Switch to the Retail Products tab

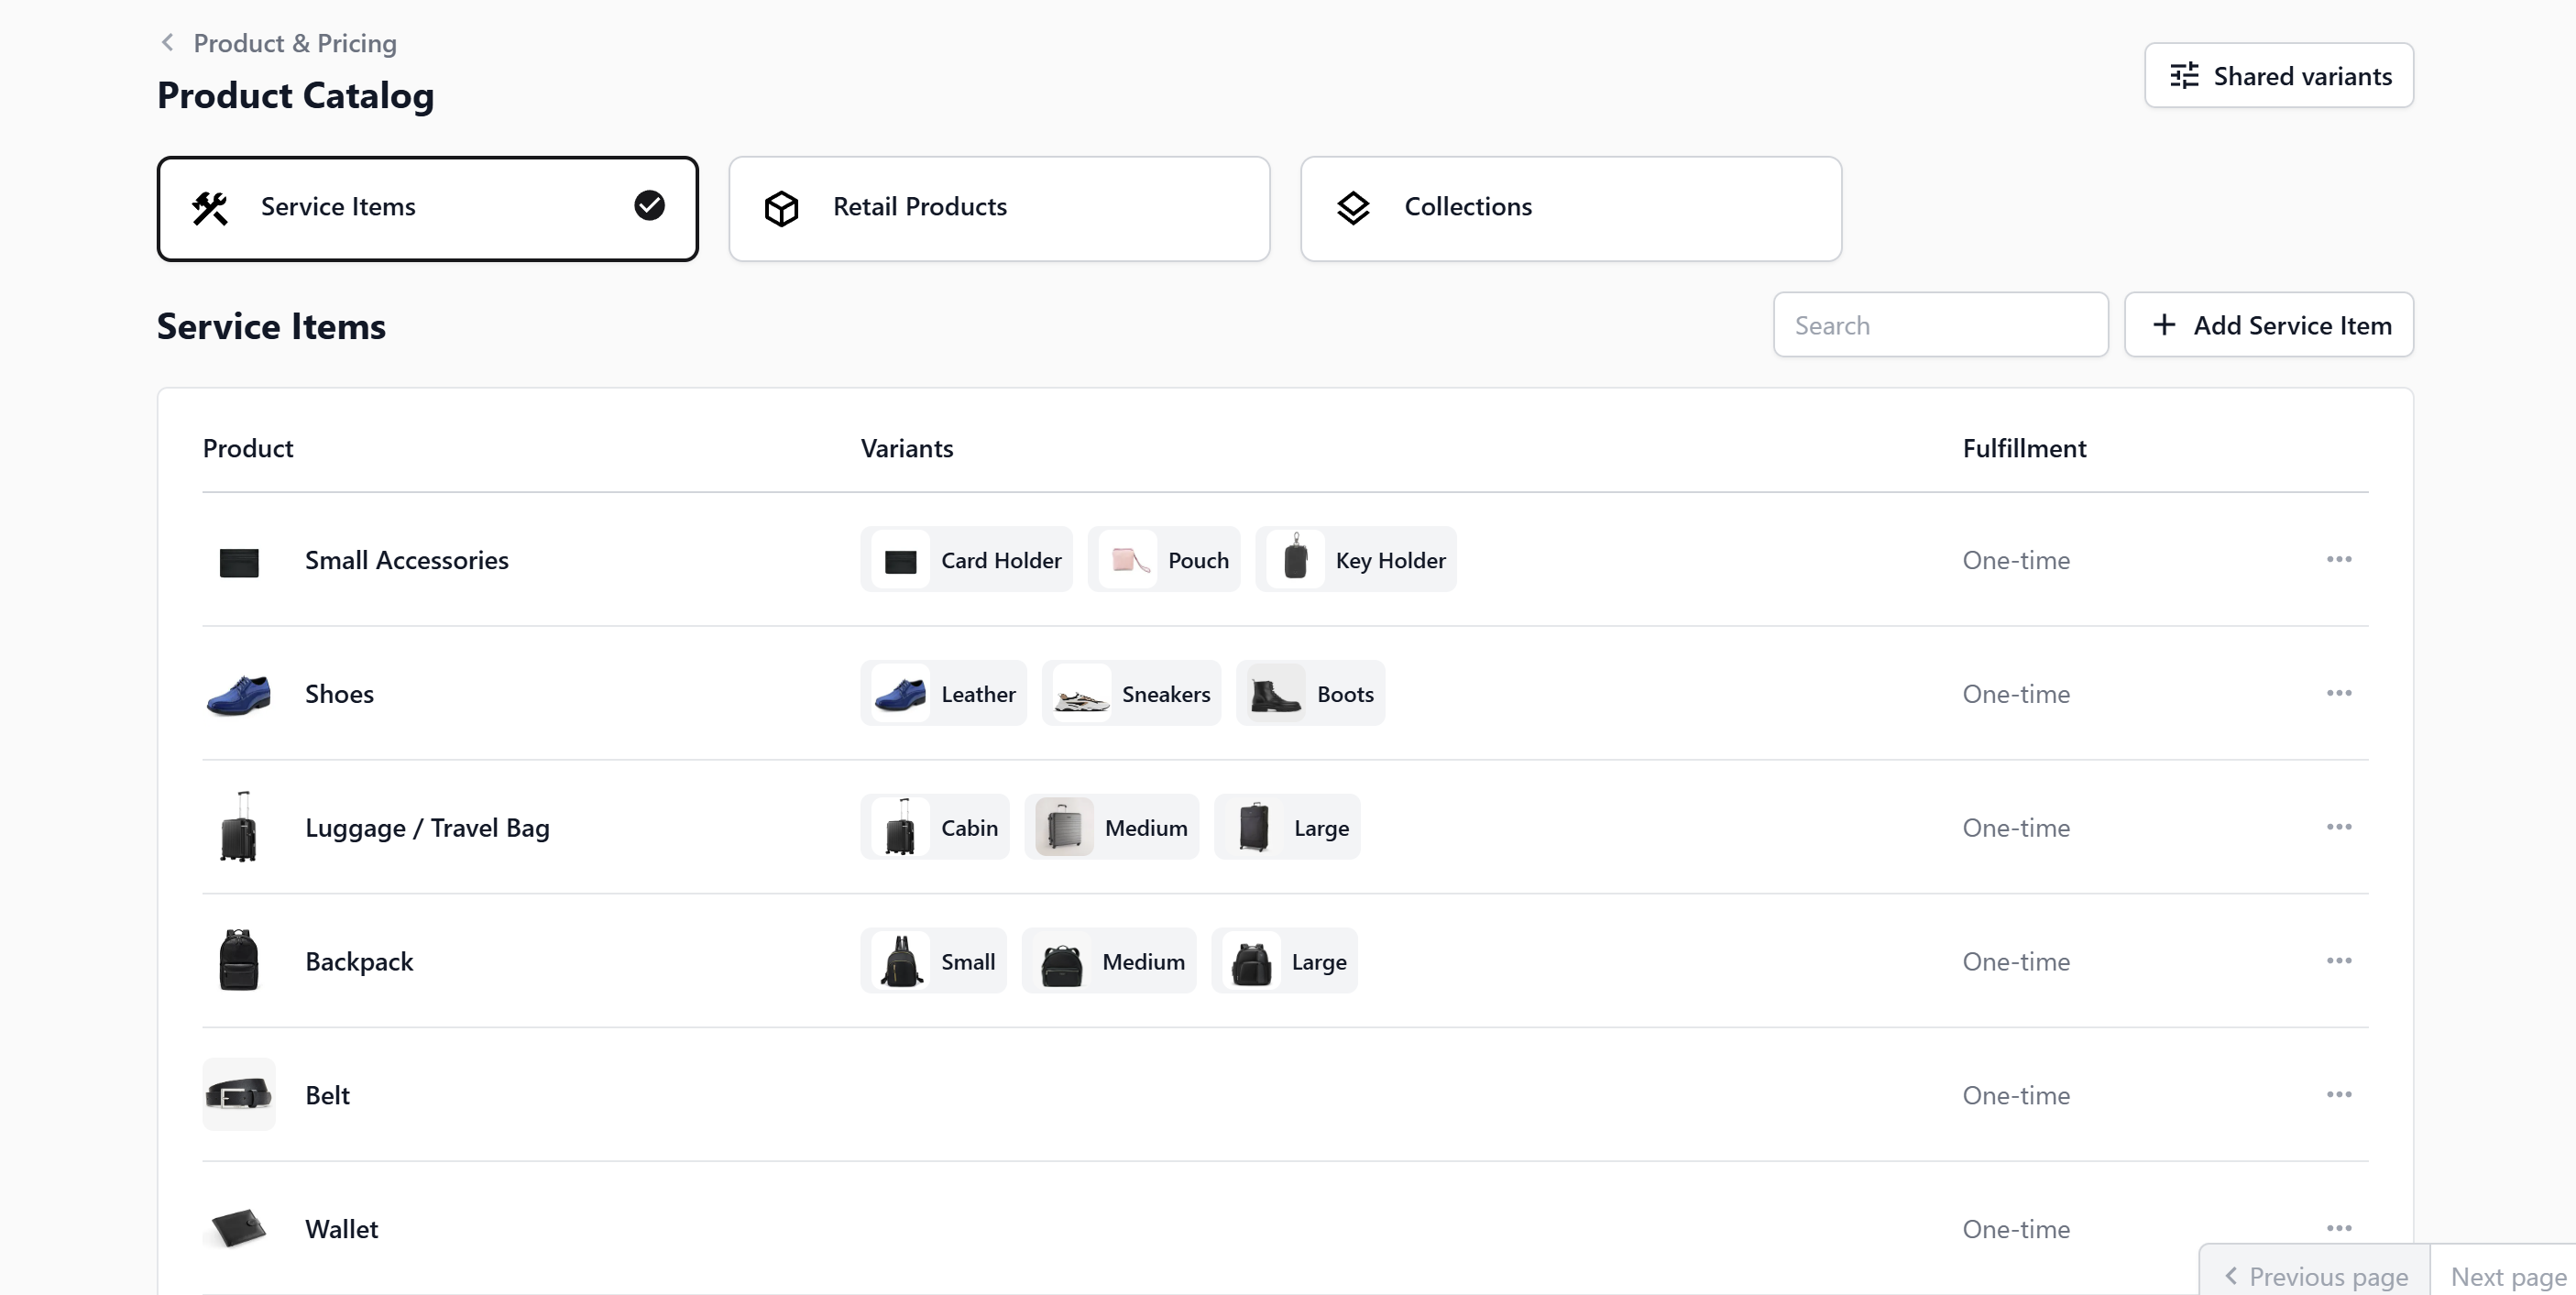point(999,208)
